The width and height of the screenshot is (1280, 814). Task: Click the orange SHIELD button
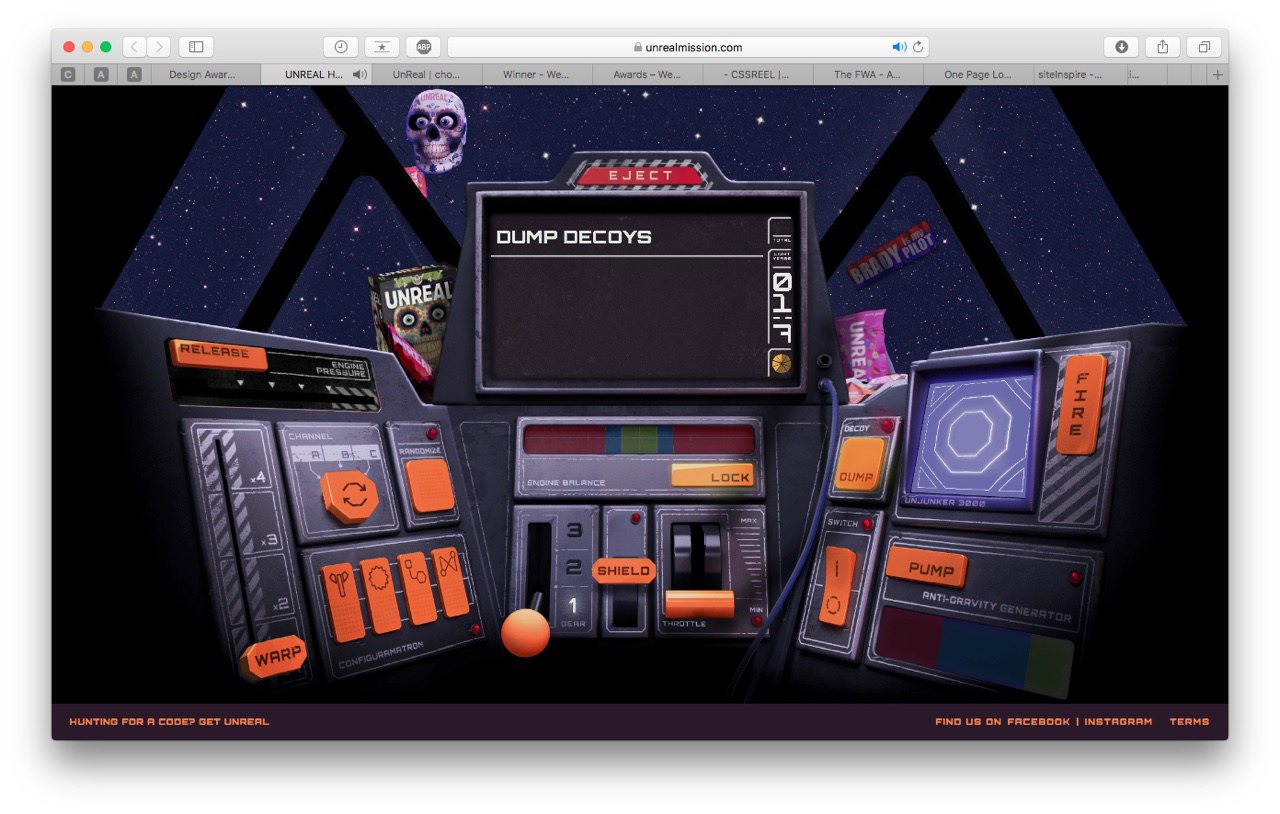click(x=624, y=571)
